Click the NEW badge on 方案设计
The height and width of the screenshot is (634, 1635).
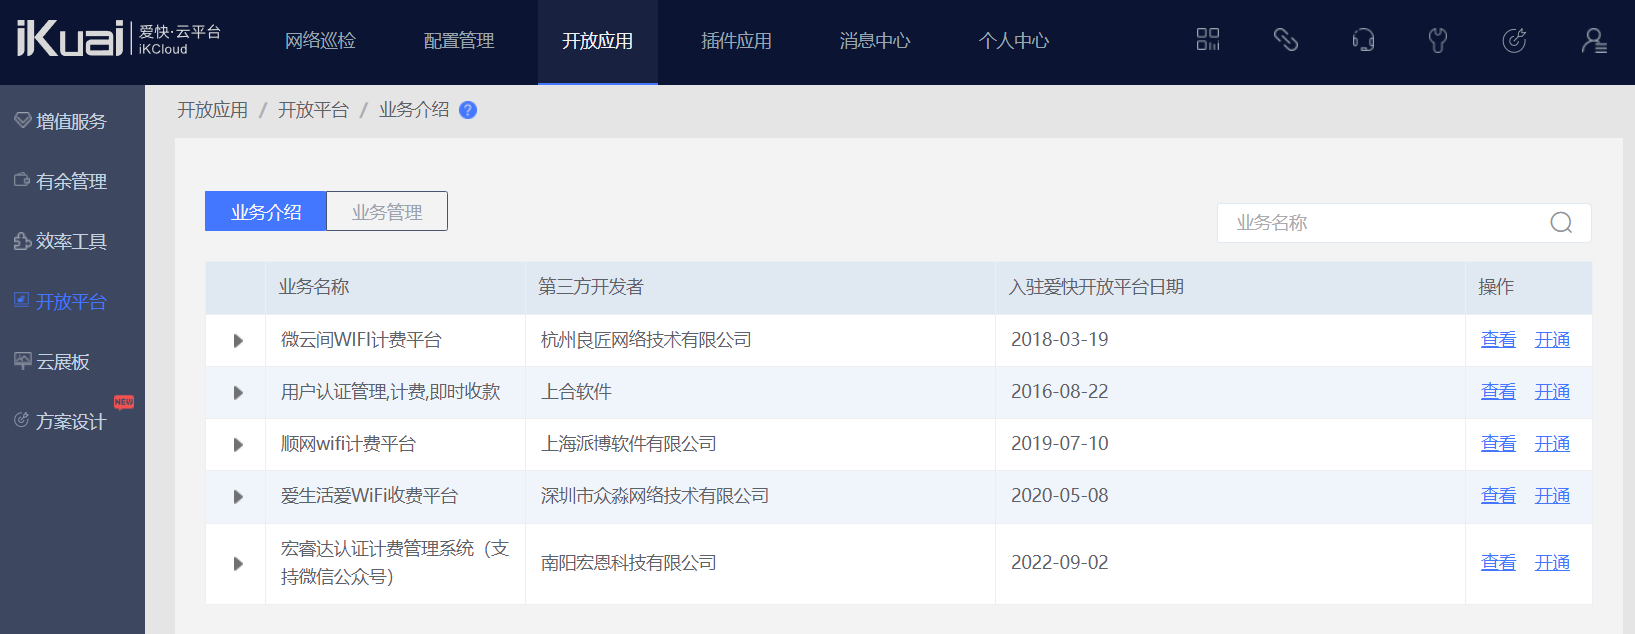click(124, 402)
